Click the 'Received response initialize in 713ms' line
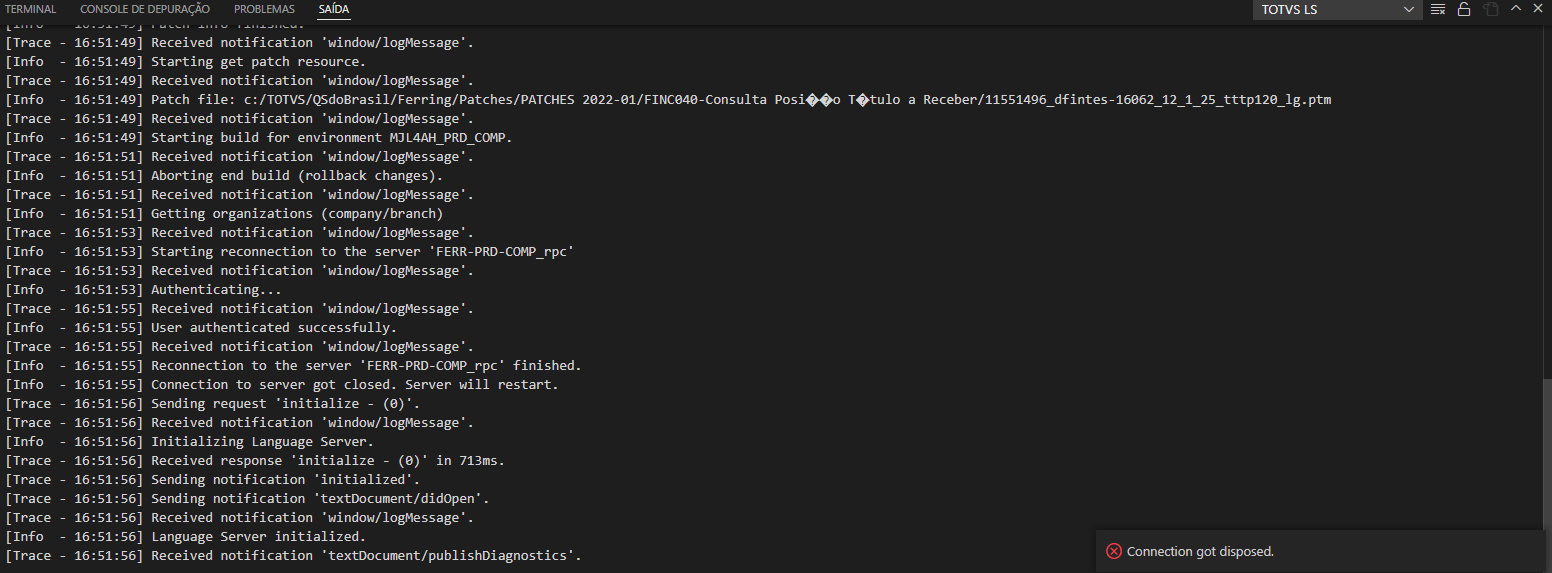1552x573 pixels. 256,461
